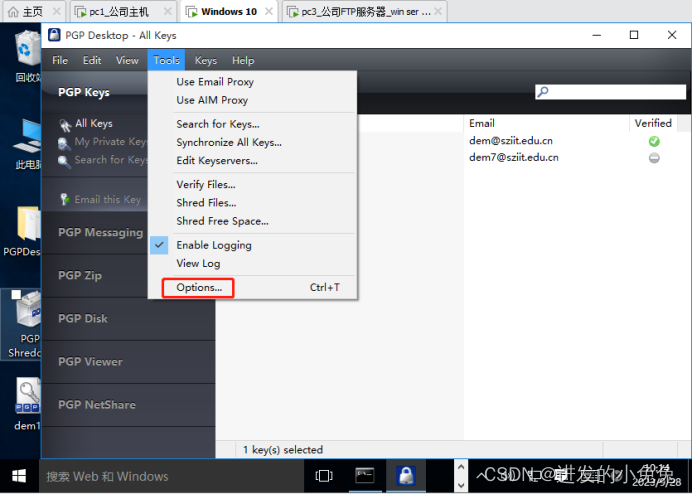Viewport: 692px width, 494px height.
Task: Select the 此电脑 desktop icon
Action: pos(28,143)
